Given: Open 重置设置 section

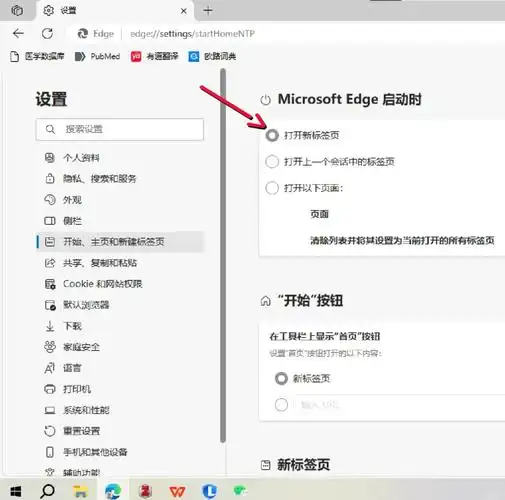Looking at the screenshot, I should click(x=120, y=431).
